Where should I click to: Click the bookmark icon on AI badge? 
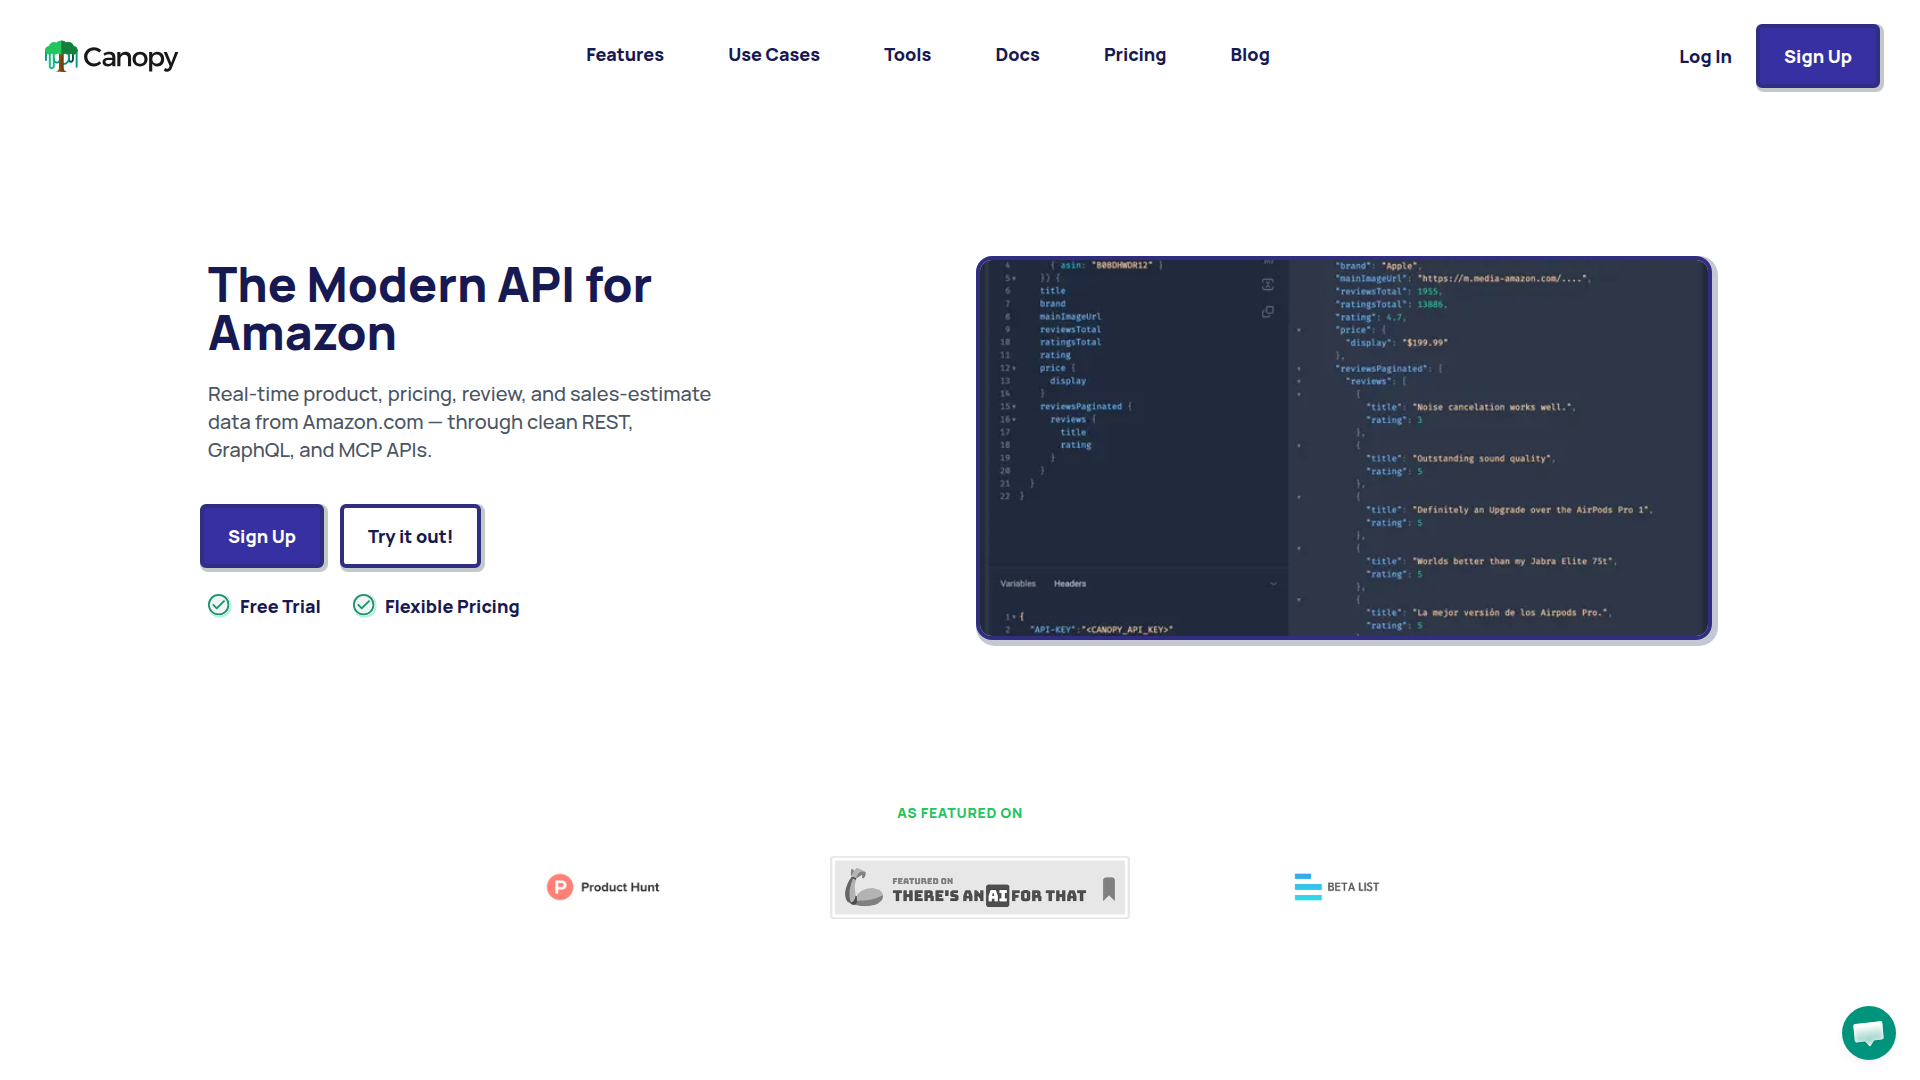[1109, 889]
